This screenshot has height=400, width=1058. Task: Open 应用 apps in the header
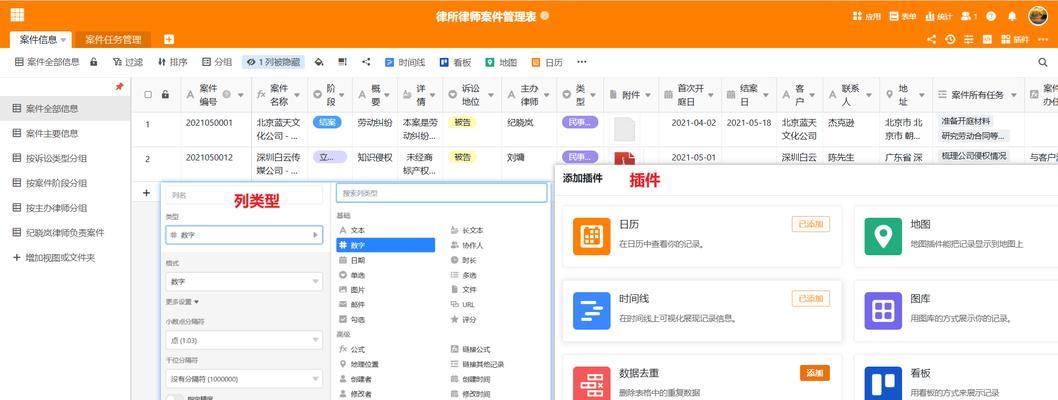point(867,16)
